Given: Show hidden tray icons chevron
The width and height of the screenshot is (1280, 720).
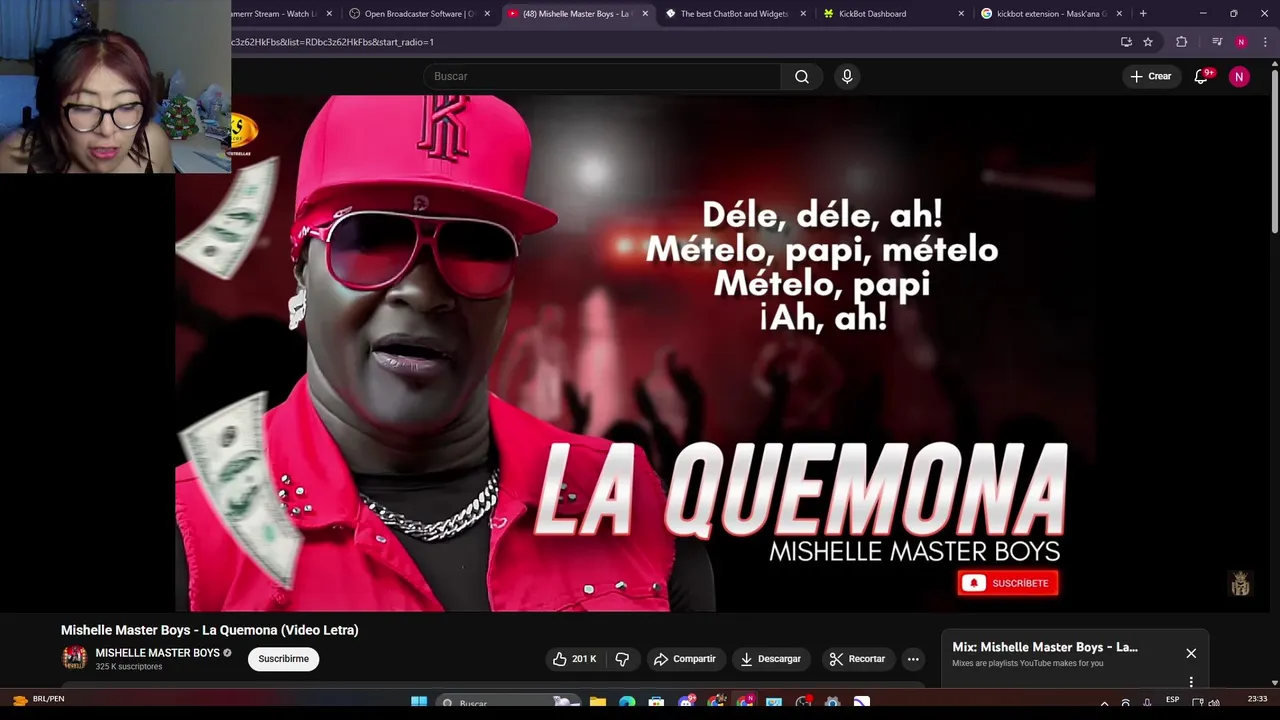Looking at the screenshot, I should 1104,703.
